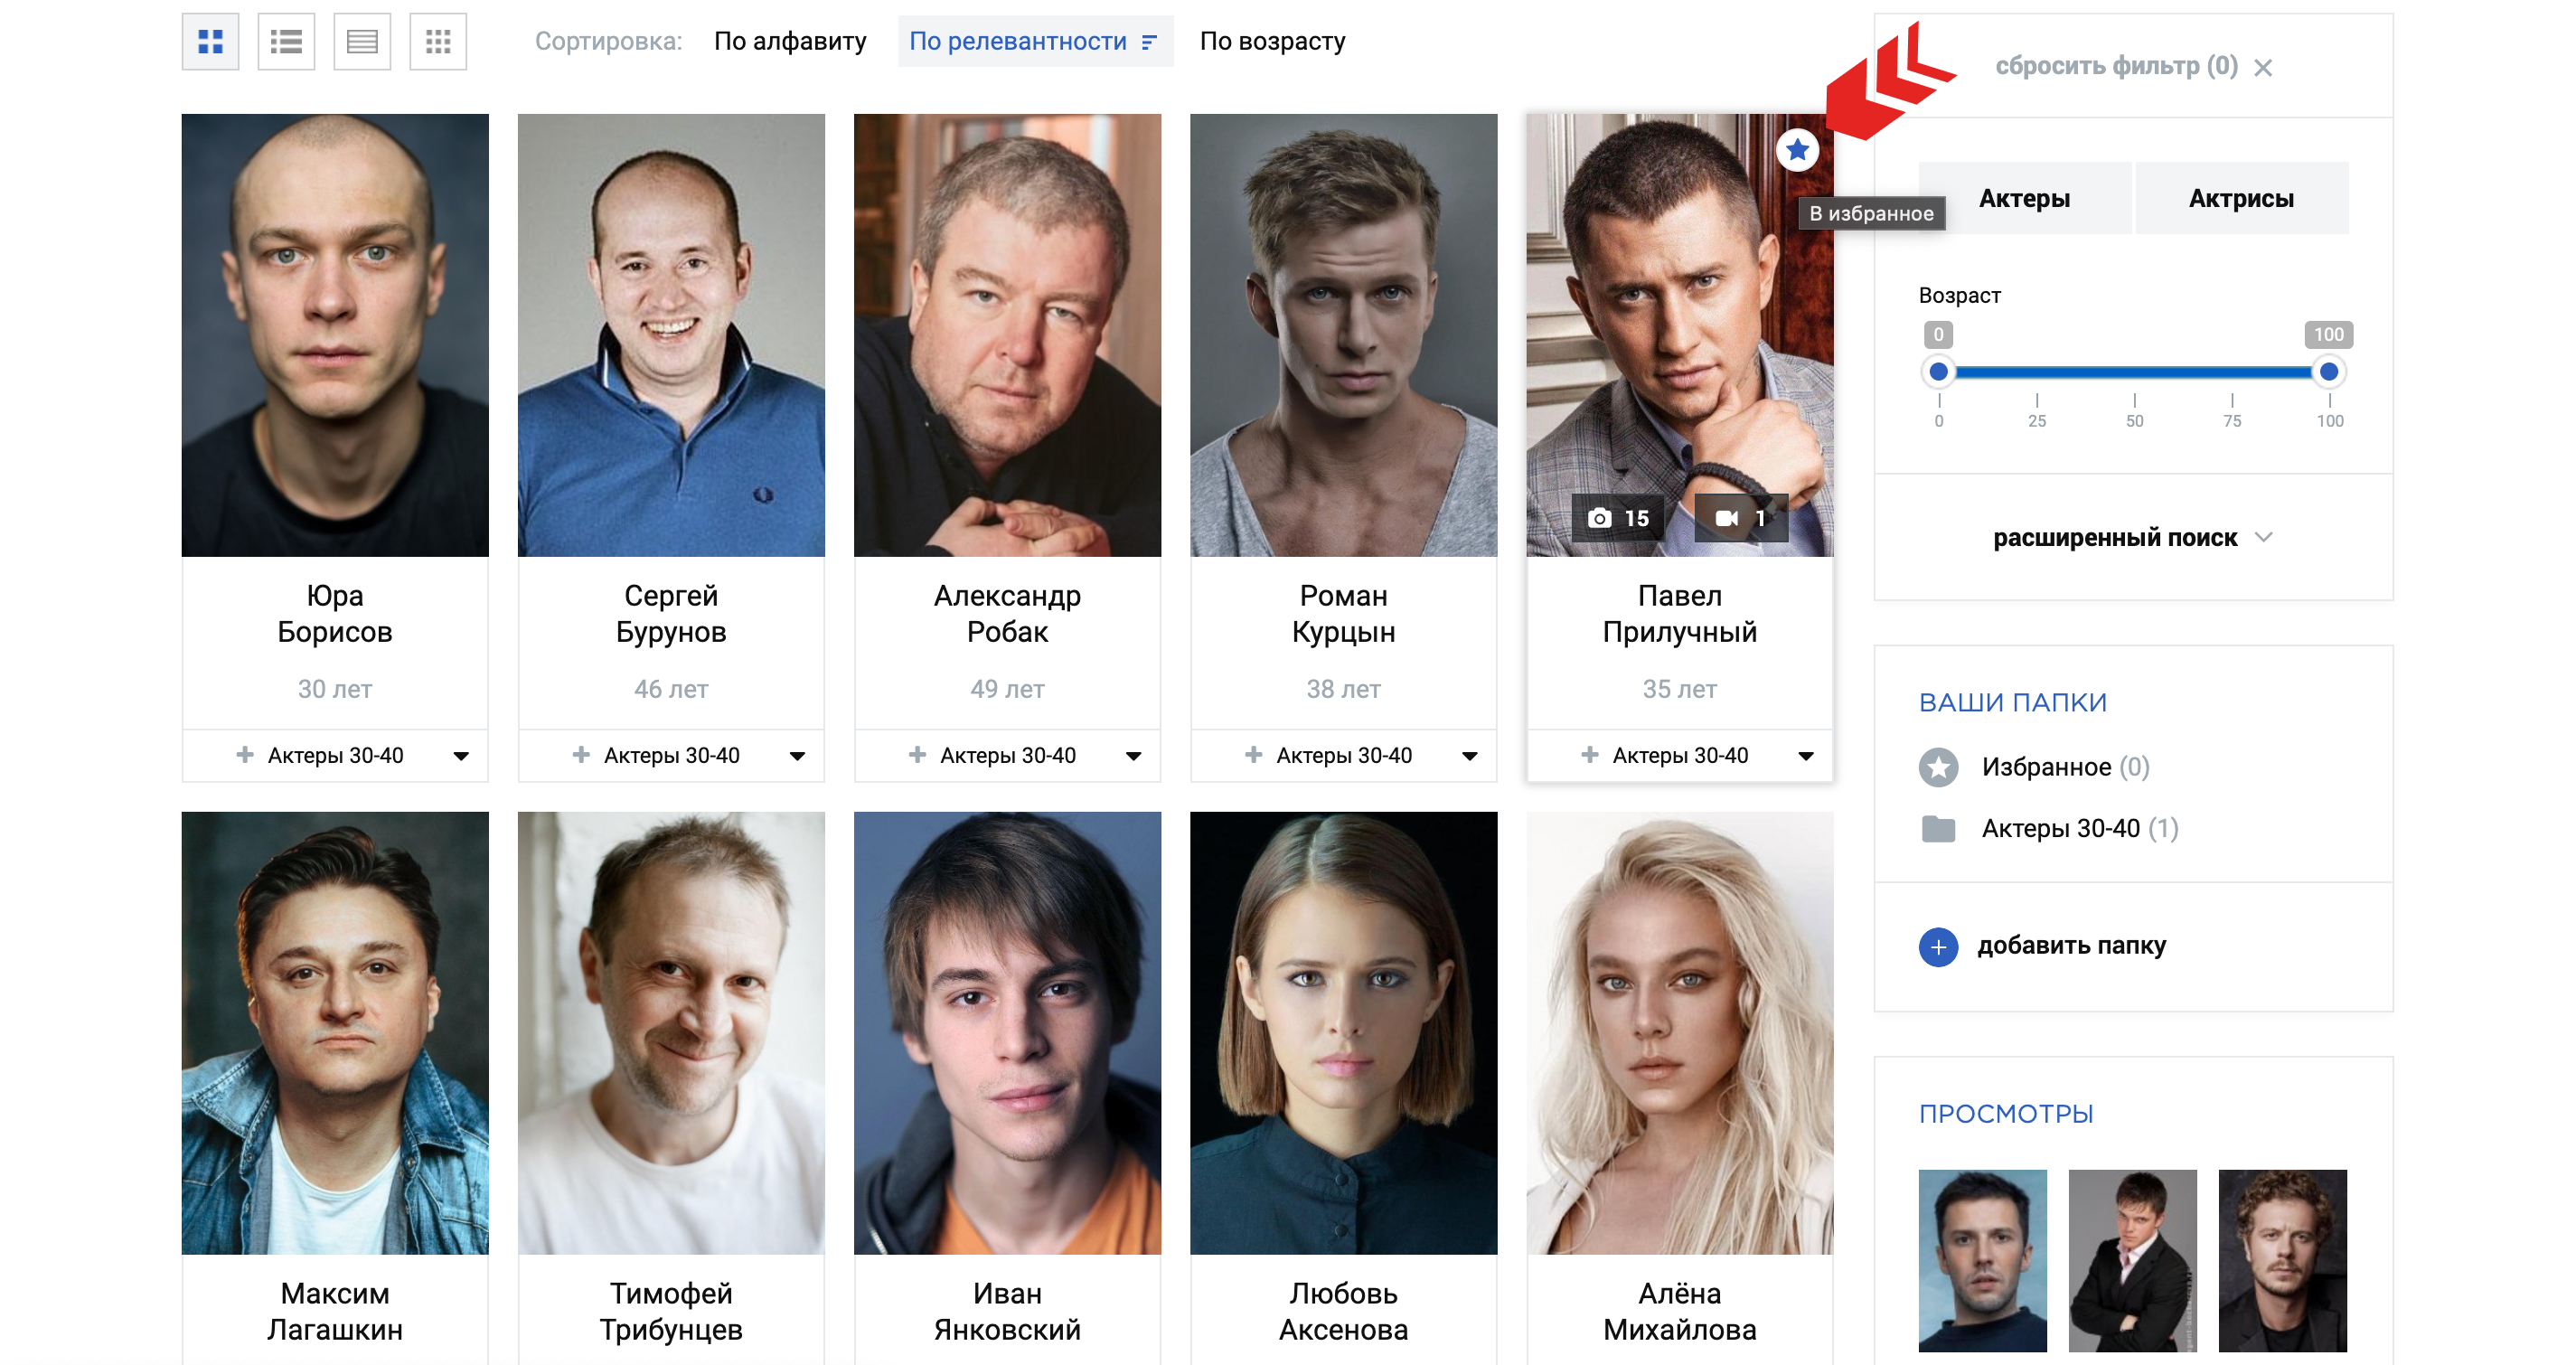Sort by По возрасту
The height and width of the screenshot is (1365, 2576).
pyautogui.click(x=1272, y=41)
